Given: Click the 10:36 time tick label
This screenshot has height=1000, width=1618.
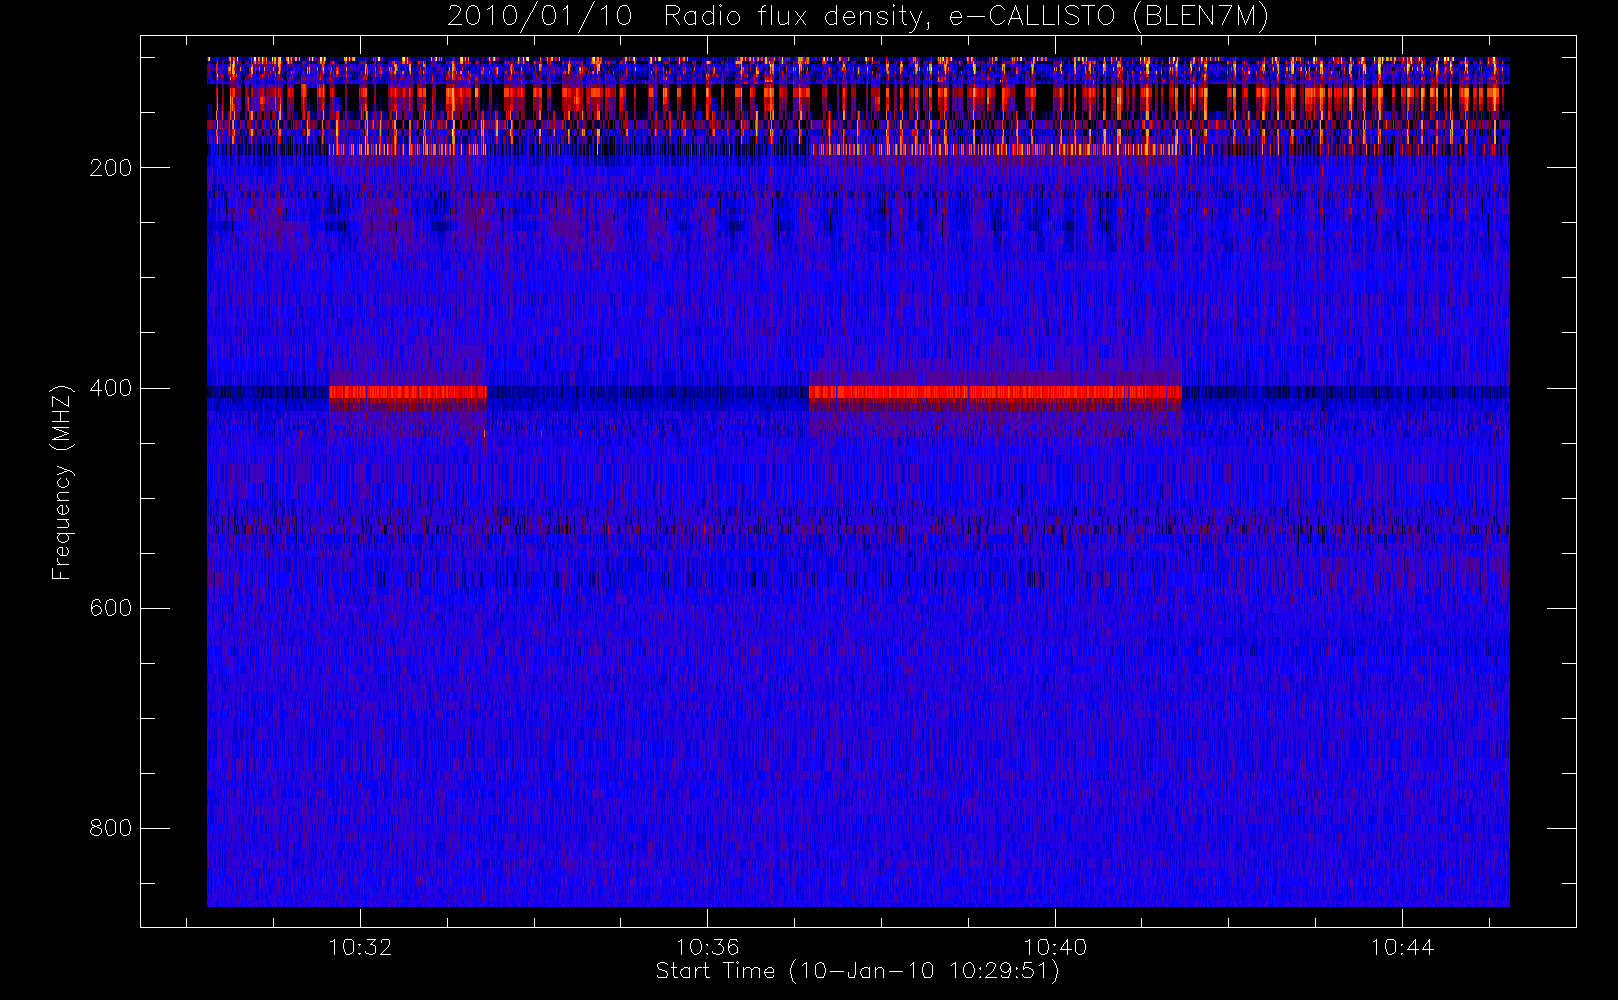Looking at the screenshot, I should [707, 947].
